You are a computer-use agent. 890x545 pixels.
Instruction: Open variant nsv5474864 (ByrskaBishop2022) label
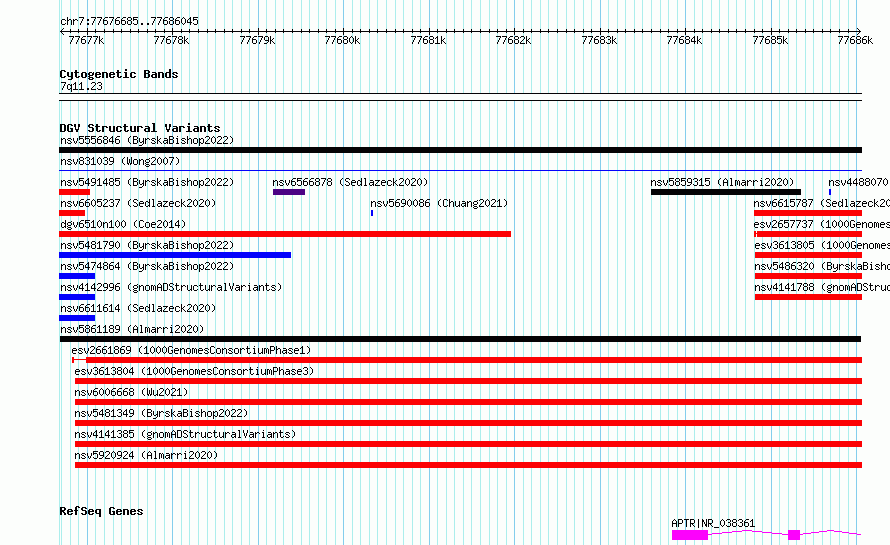coord(147,266)
